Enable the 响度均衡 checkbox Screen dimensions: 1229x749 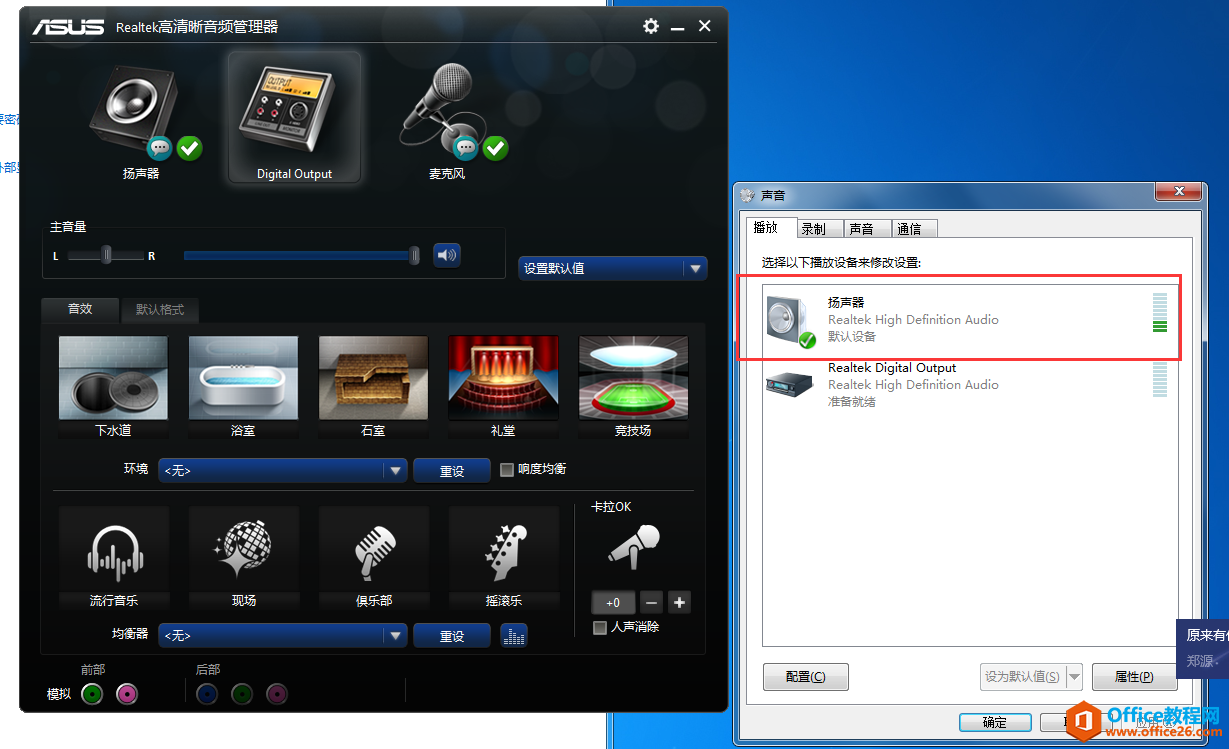[507, 469]
